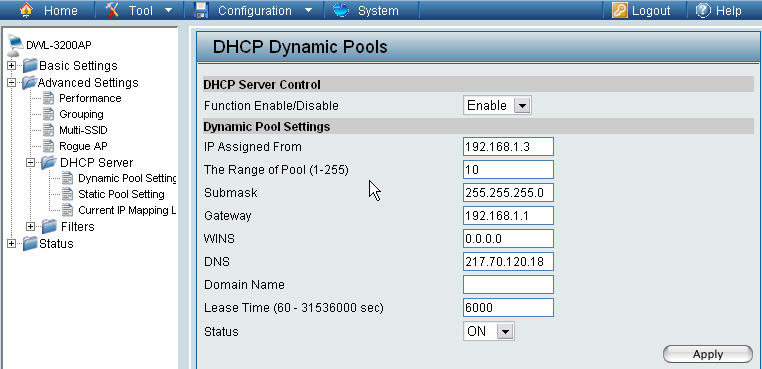This screenshot has height=369, width=762.
Task: Click the Home house icon
Action: tap(27, 10)
